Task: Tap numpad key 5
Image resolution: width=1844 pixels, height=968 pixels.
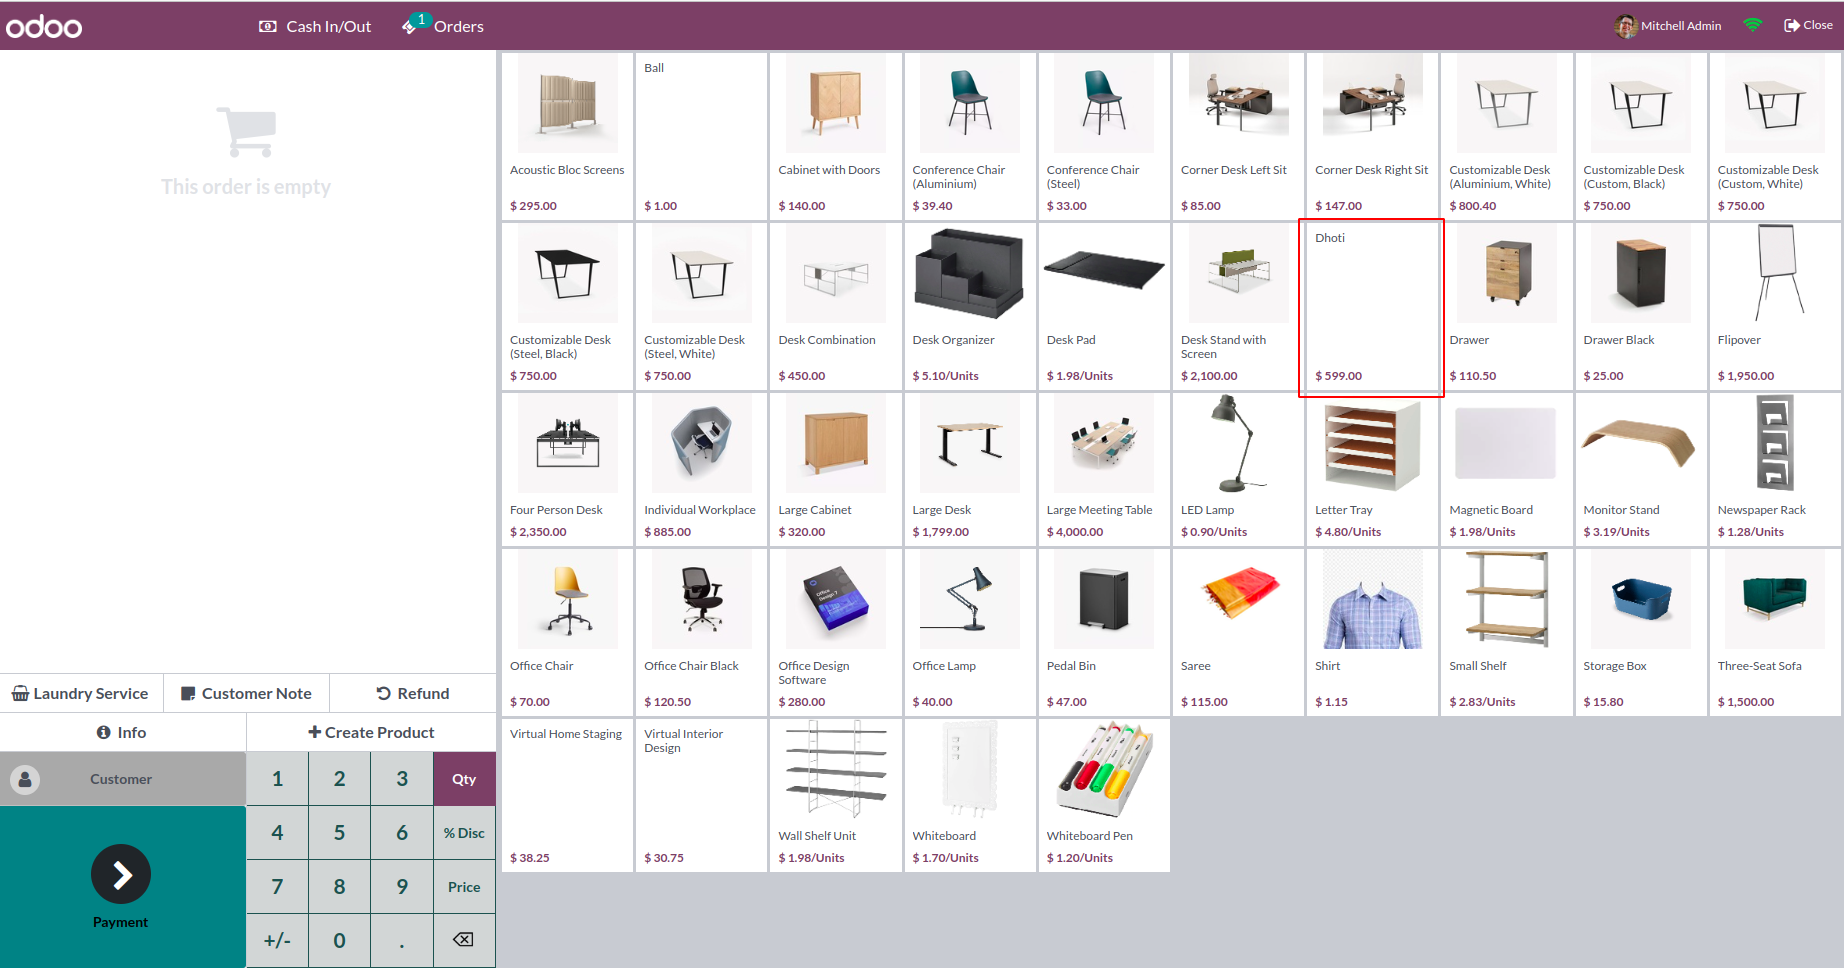Action: [340, 833]
